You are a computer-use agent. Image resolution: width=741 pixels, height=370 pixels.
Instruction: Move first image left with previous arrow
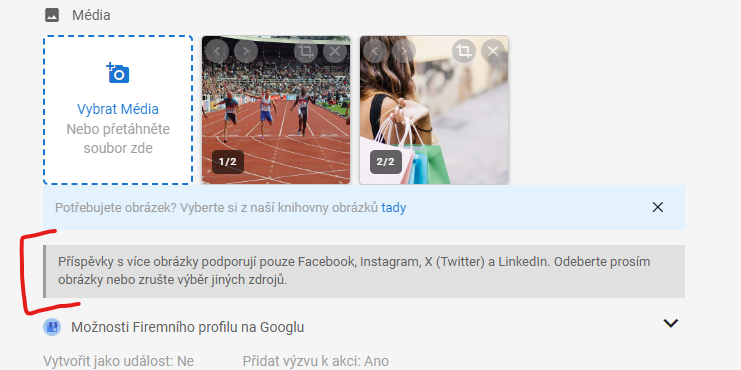pyautogui.click(x=217, y=51)
